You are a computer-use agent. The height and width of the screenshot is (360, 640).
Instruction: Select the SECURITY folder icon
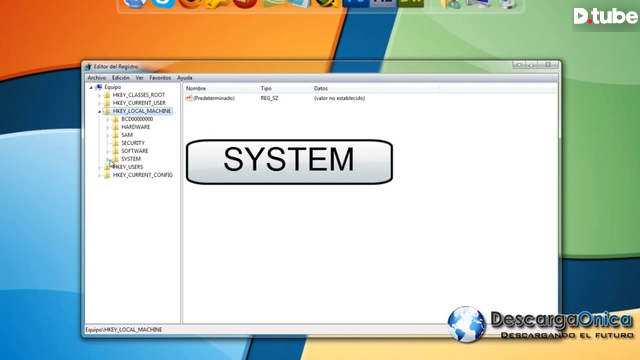(x=116, y=143)
